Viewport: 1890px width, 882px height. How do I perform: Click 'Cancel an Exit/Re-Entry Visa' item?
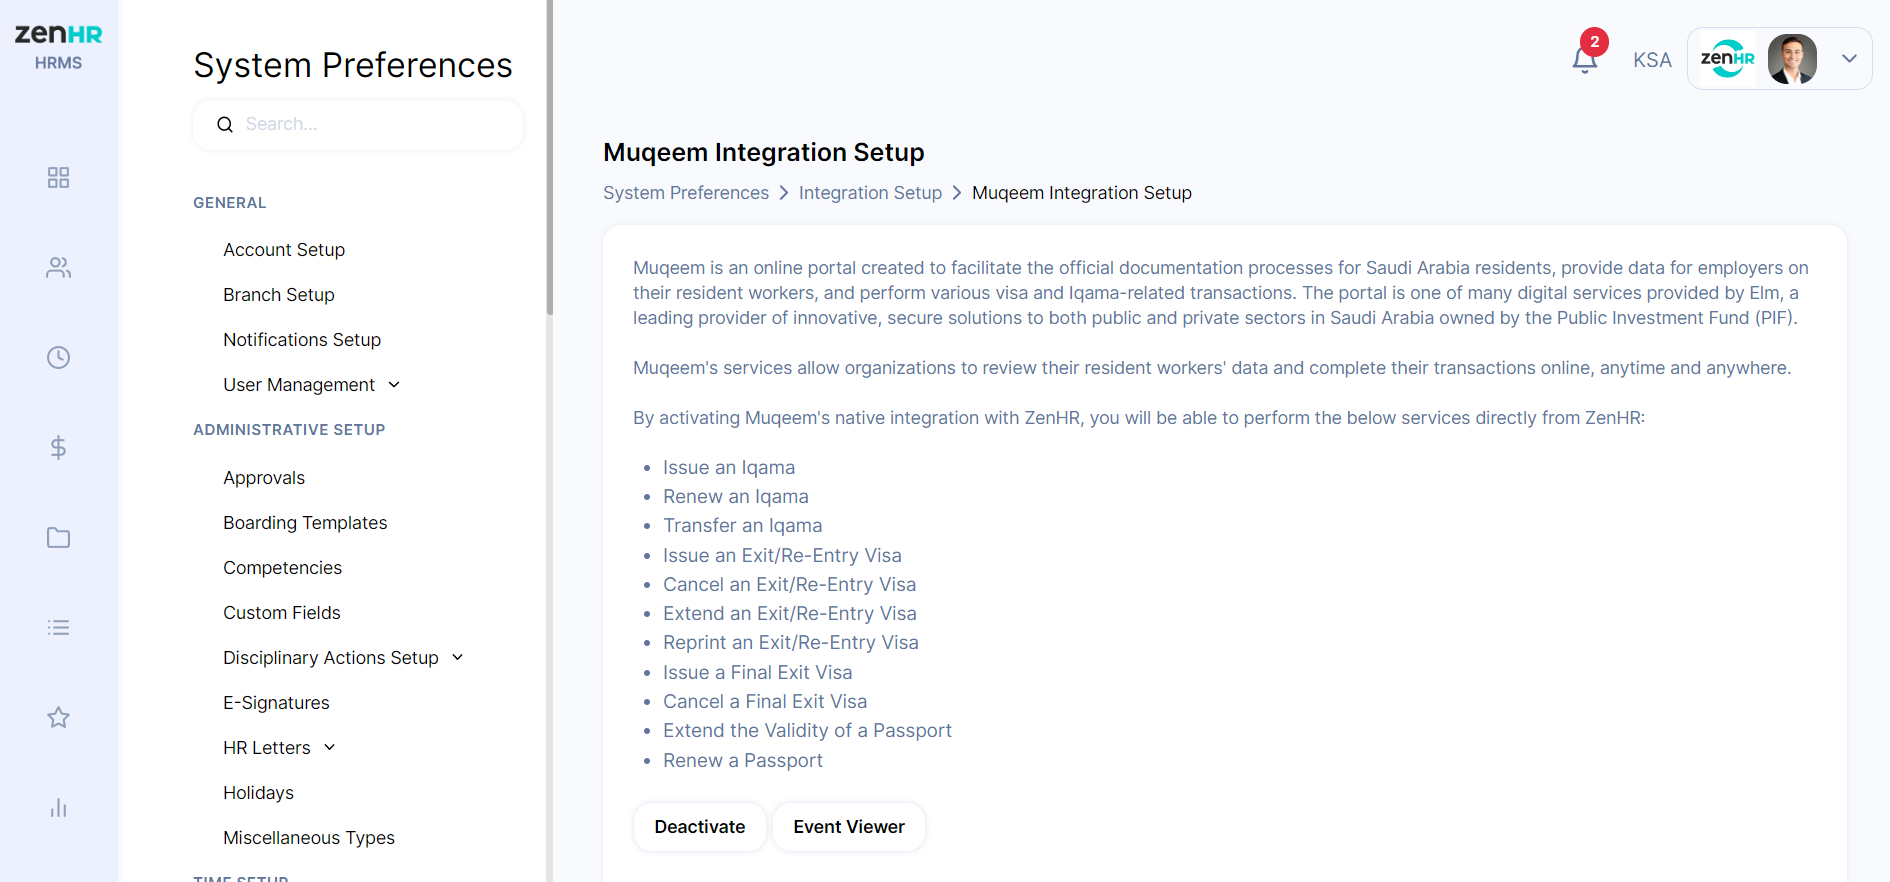790,585
